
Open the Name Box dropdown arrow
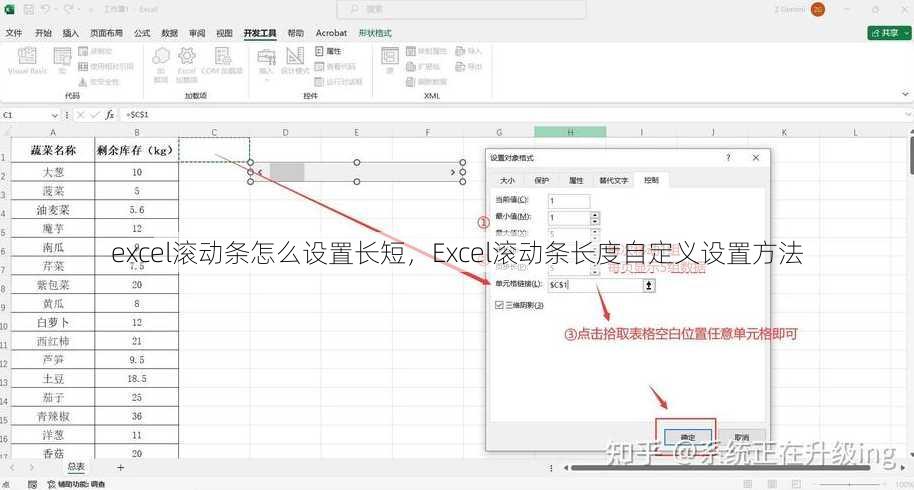coord(55,115)
